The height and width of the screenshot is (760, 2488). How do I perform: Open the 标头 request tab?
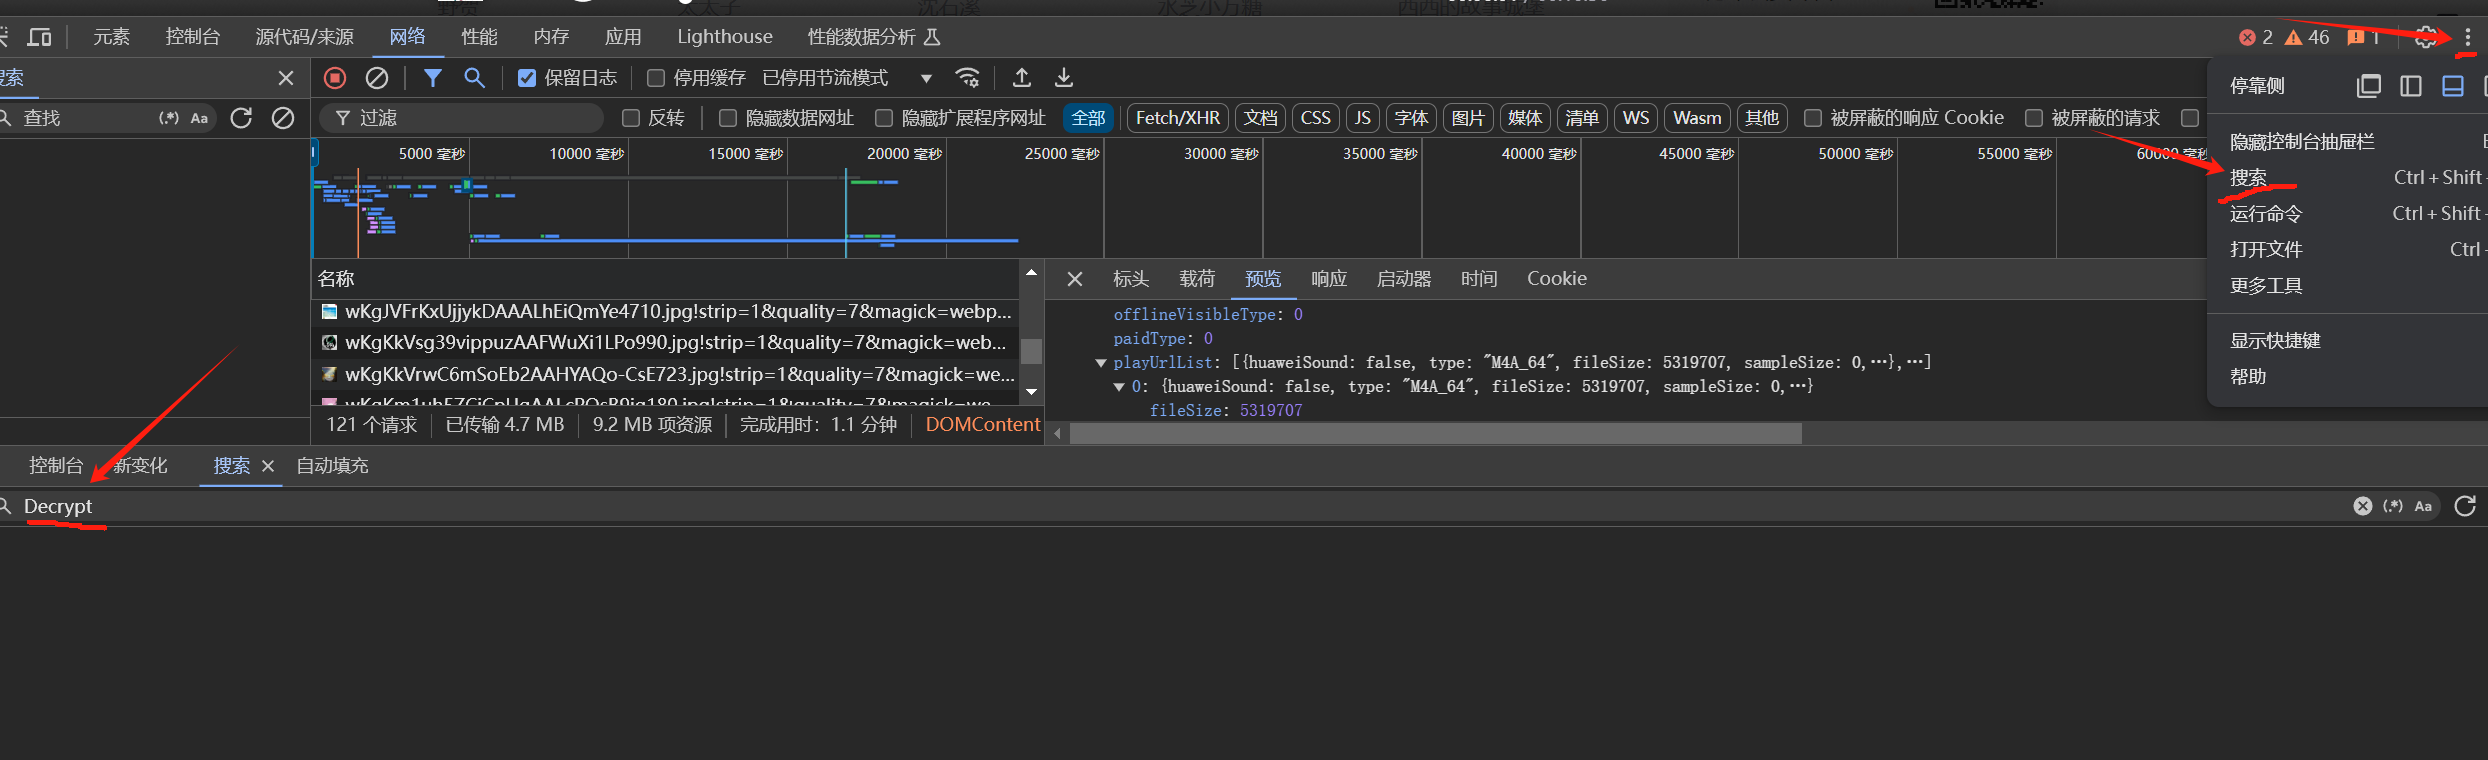(x=1131, y=279)
